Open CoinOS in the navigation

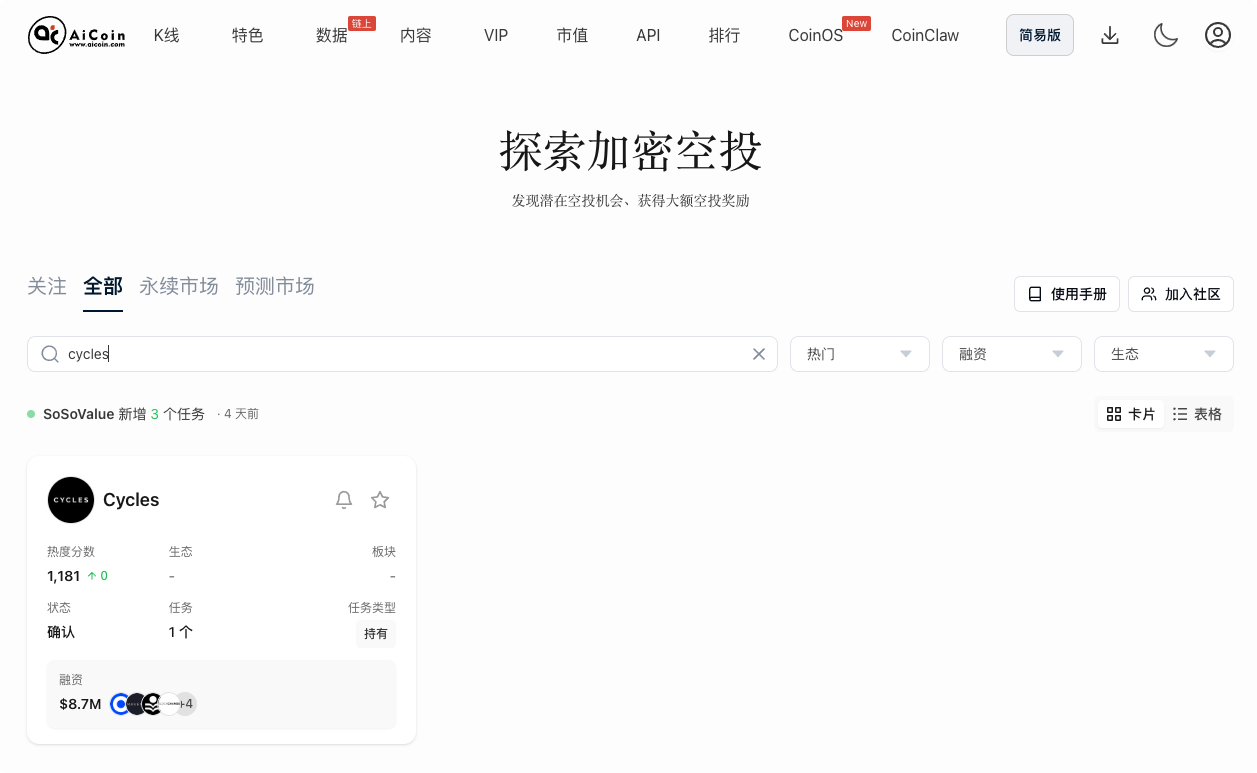tap(815, 35)
